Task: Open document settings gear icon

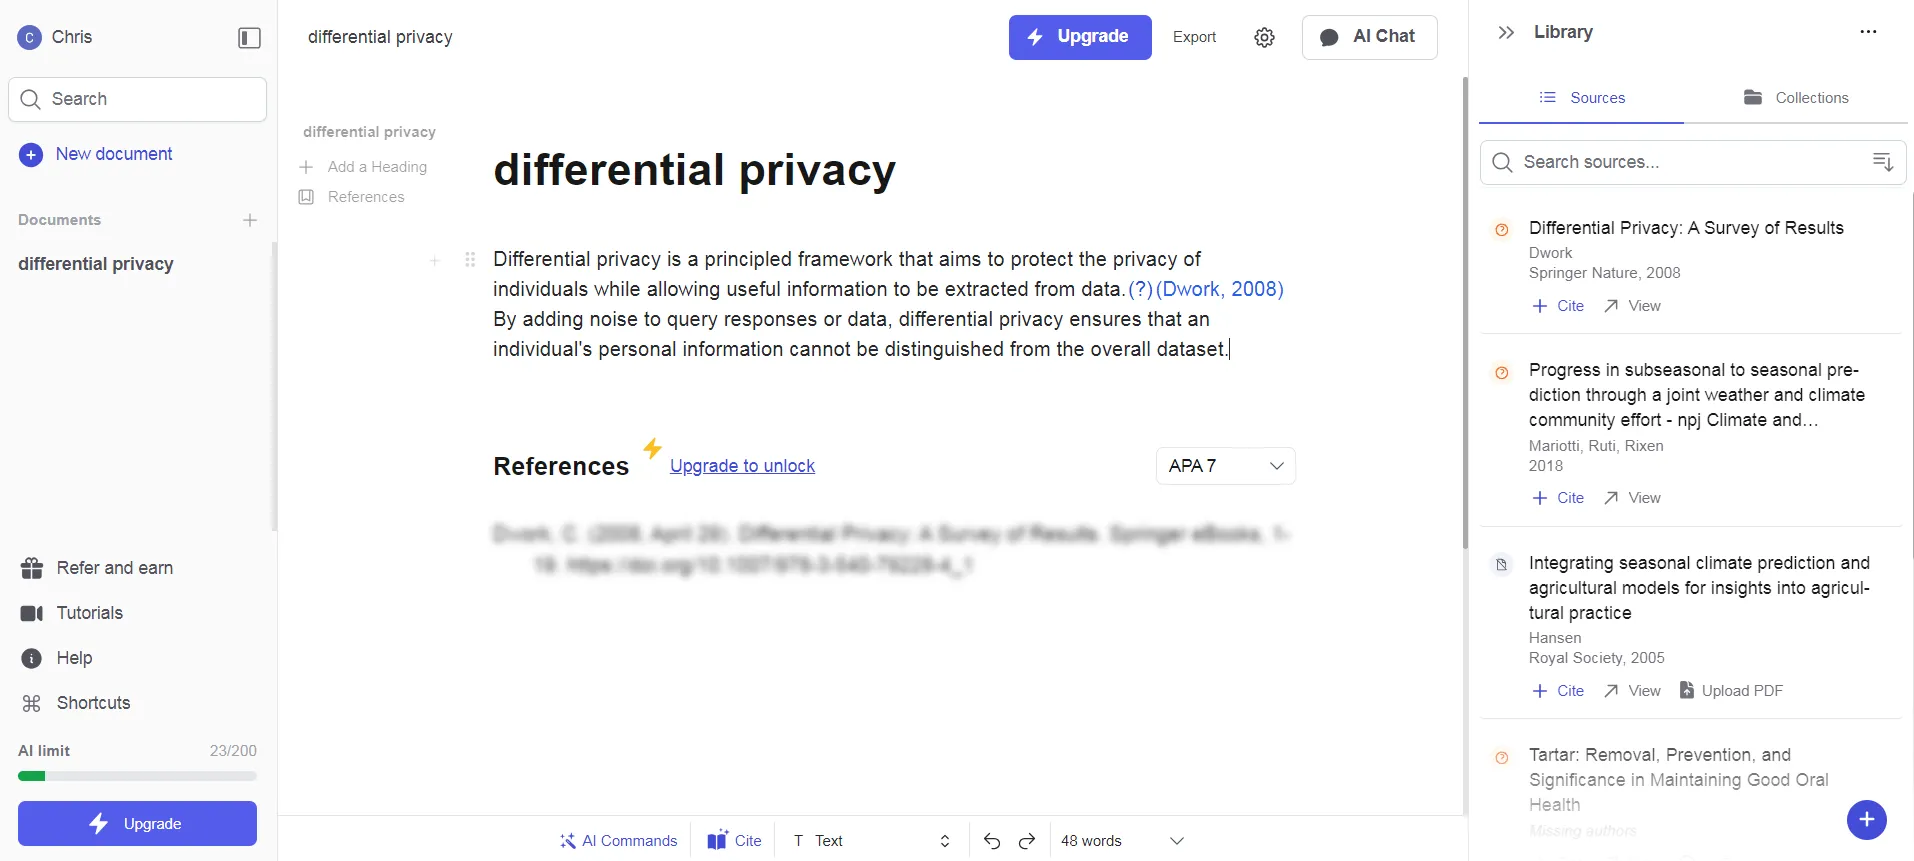Action: pos(1264,37)
